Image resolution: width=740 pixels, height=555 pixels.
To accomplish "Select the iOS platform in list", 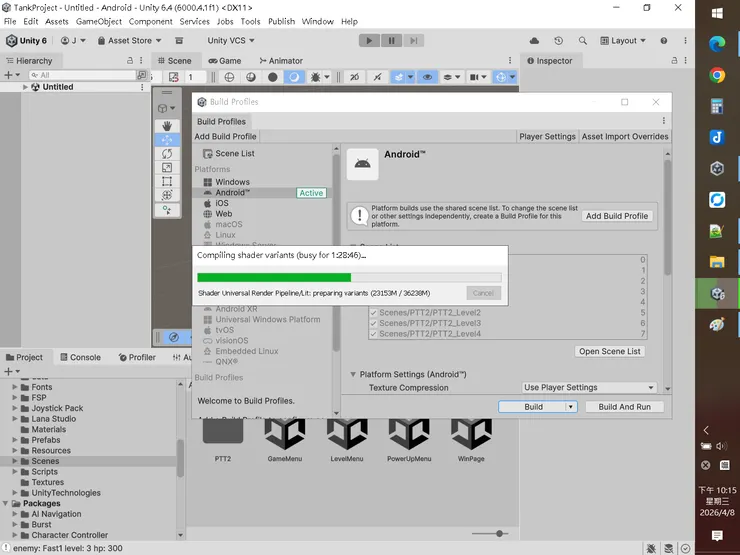I will (222, 203).
